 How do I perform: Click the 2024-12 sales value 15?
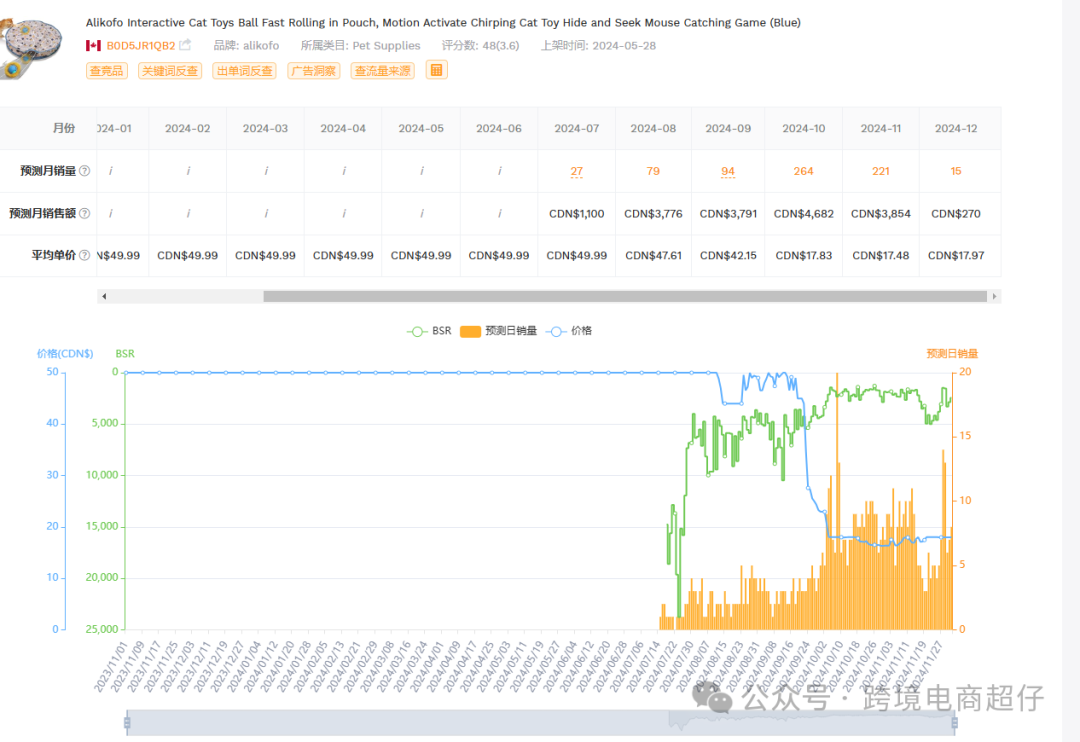pyautogui.click(x=956, y=171)
